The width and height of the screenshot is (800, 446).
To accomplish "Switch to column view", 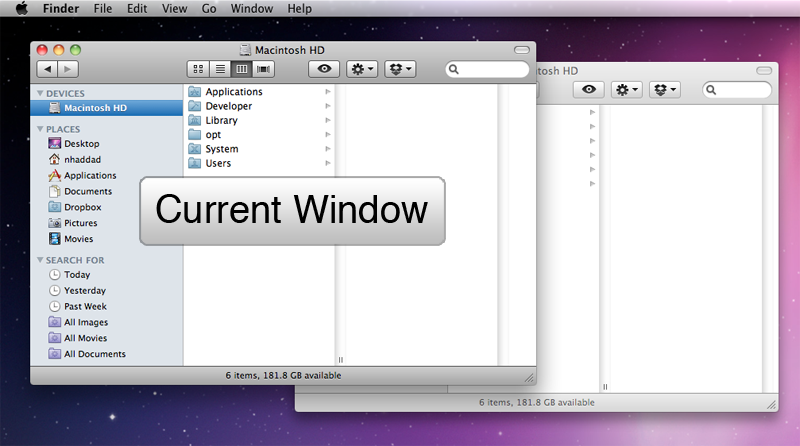I will pos(242,69).
